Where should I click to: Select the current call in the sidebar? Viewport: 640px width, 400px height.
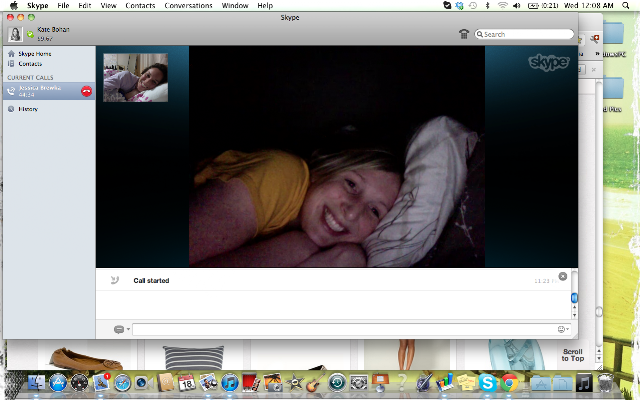click(x=49, y=91)
